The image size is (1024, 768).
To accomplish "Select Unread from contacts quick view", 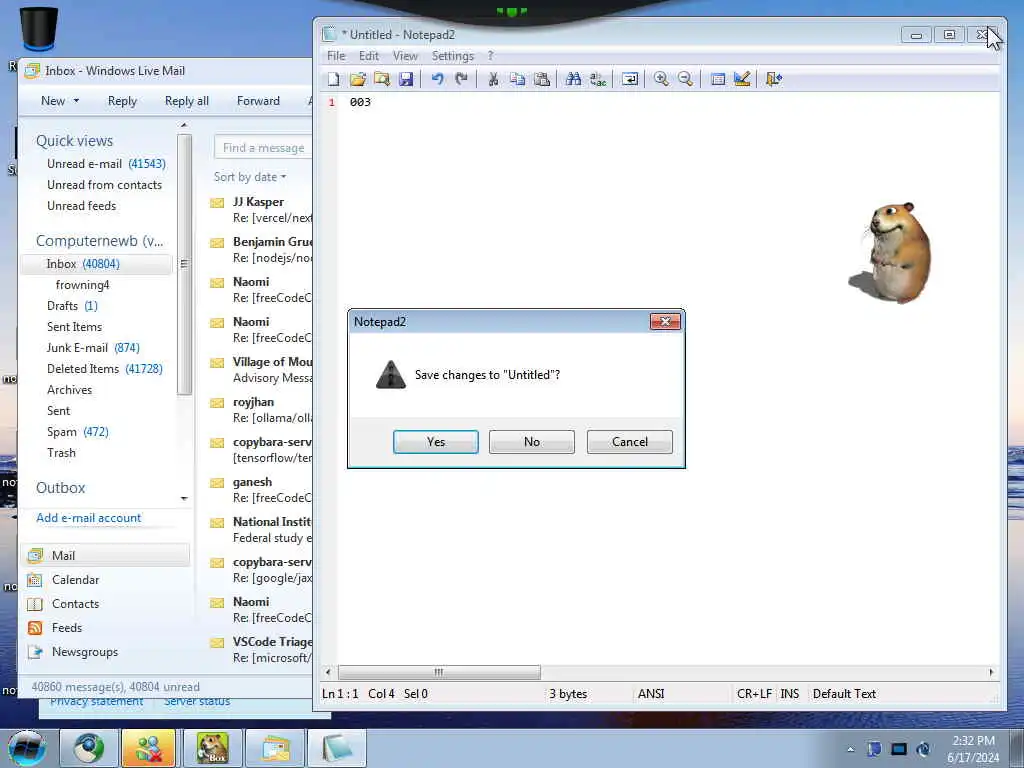I will (104, 185).
